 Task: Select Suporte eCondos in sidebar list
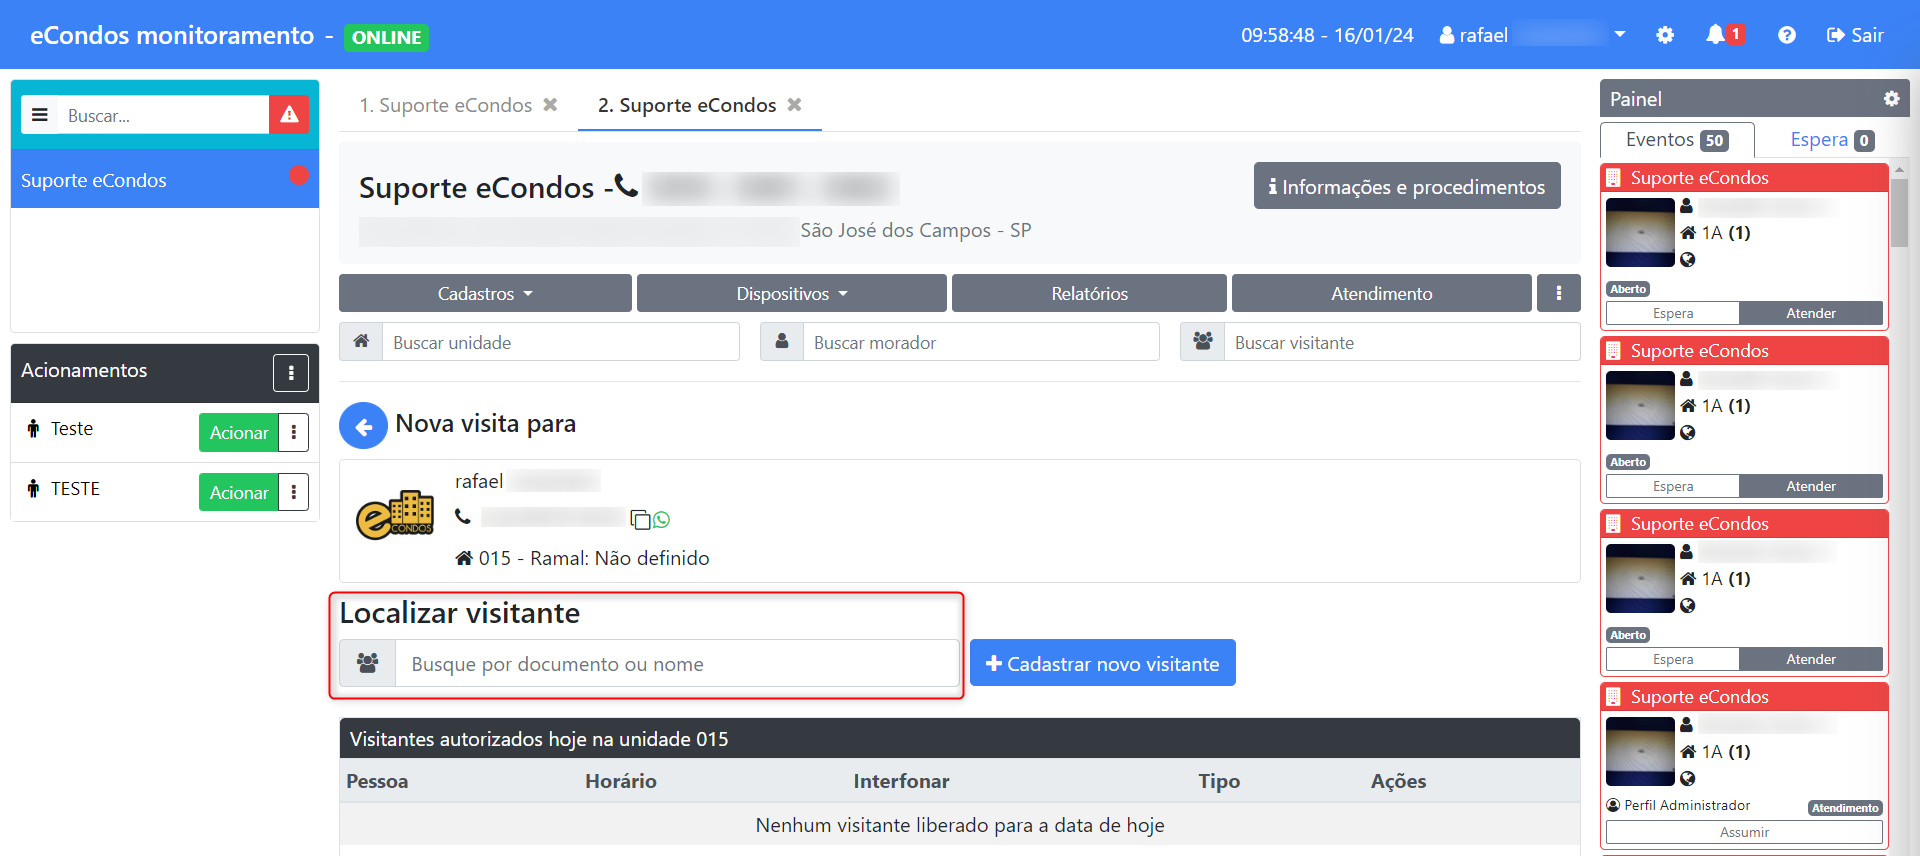(165, 180)
